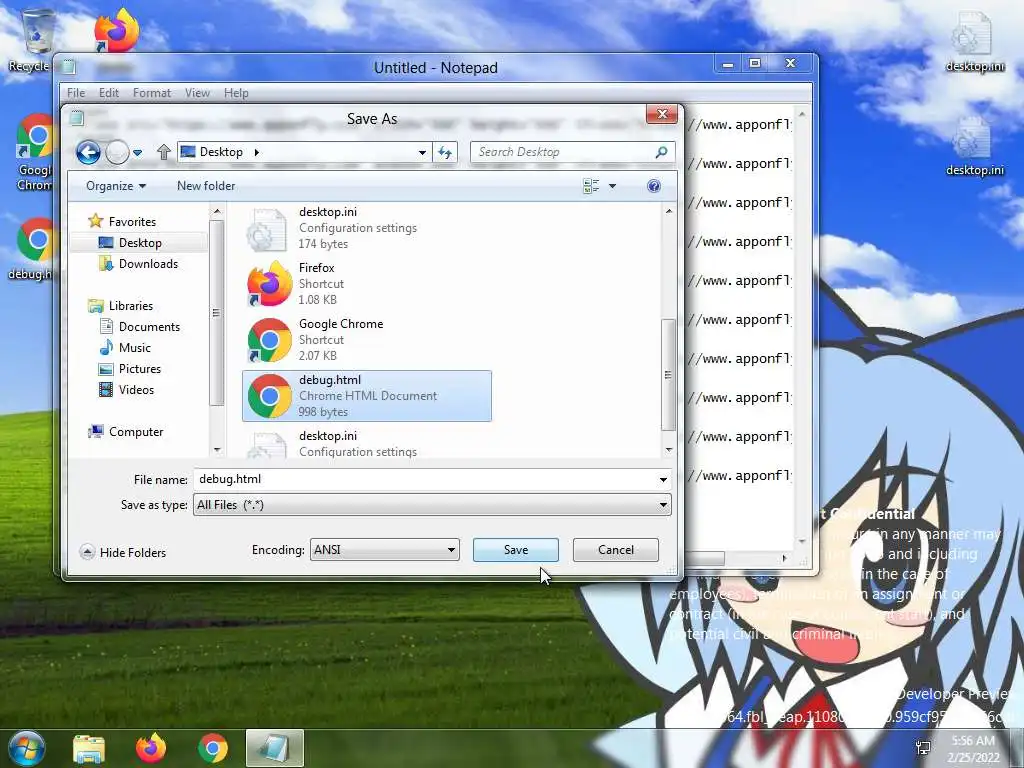Image resolution: width=1024 pixels, height=768 pixels.
Task: Click Hide Folders toggle
Action: [x=123, y=552]
